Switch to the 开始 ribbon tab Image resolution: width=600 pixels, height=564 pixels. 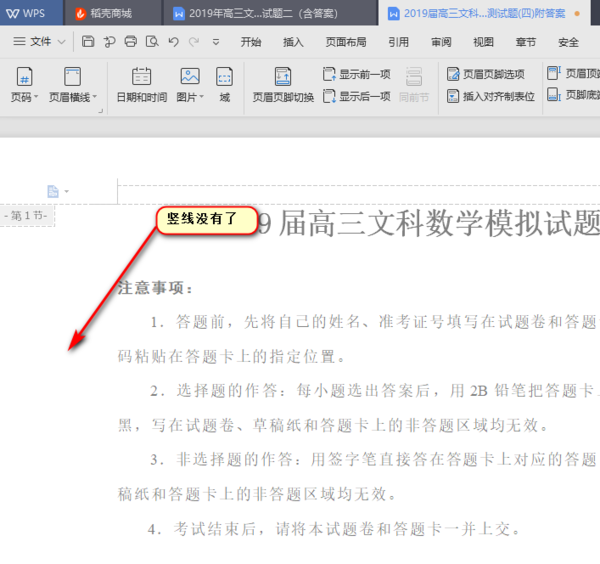pyautogui.click(x=251, y=42)
